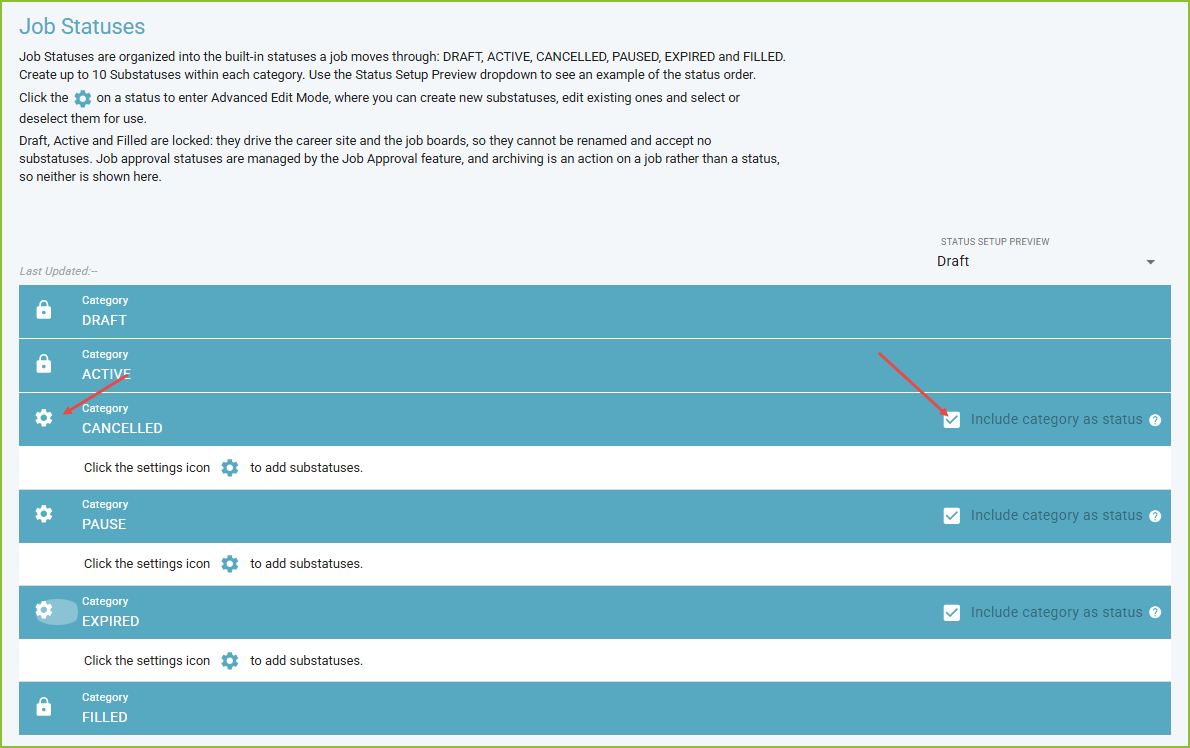Viewport: 1190px width, 748px height.
Task: Click gear icon in CANCELLED substatus hint
Action: tap(230, 468)
